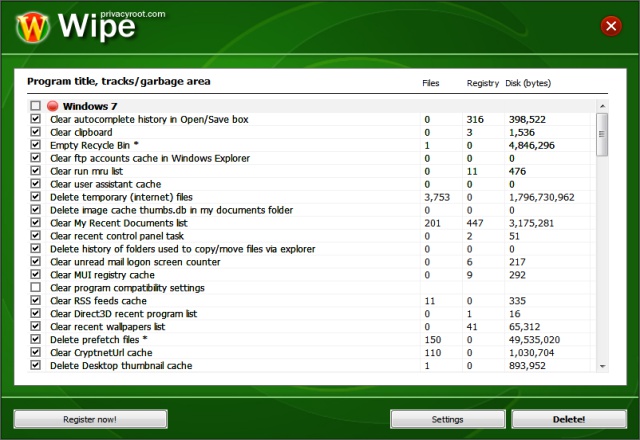Disable Delete prefetch files checkbox
The height and width of the screenshot is (440, 640).
36,340
